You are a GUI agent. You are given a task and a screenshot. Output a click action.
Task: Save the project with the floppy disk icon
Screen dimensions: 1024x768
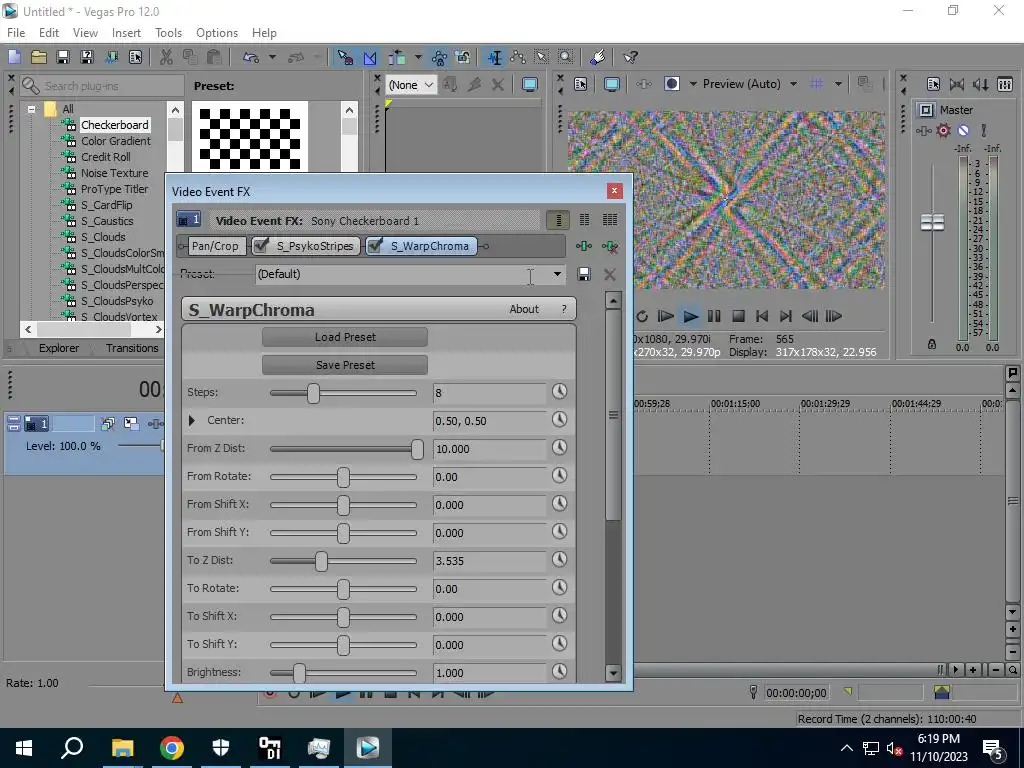coord(63,57)
